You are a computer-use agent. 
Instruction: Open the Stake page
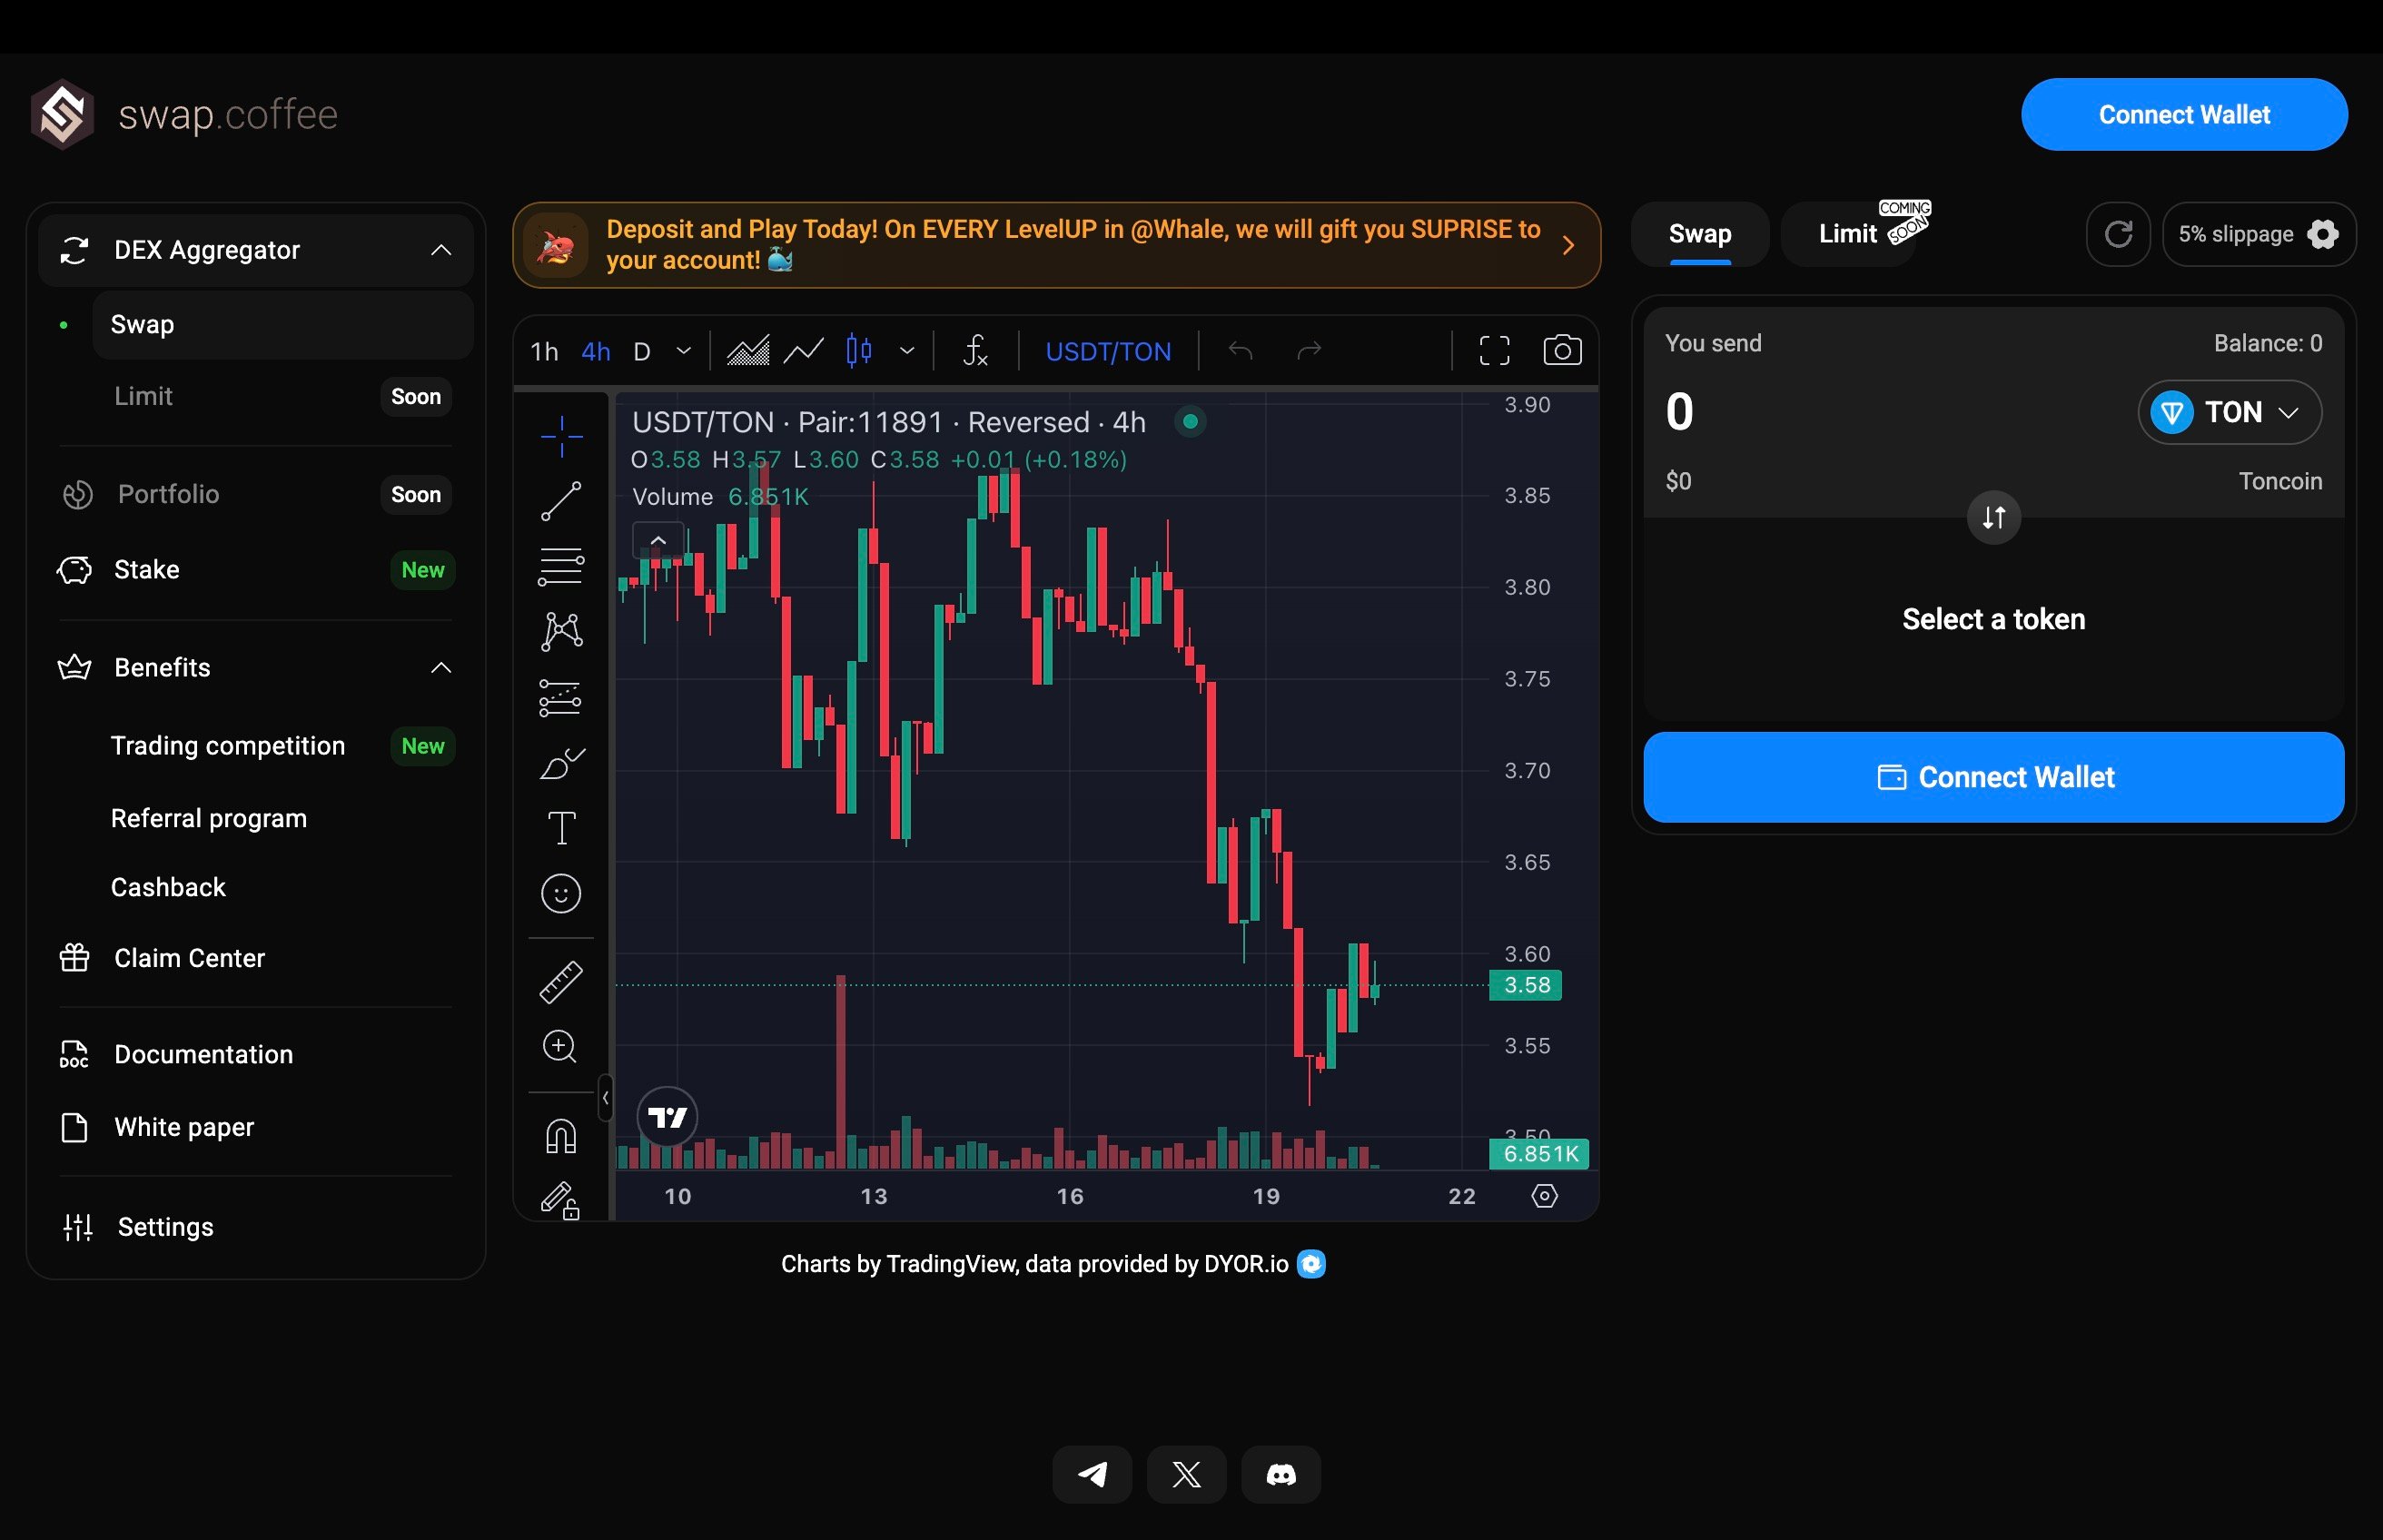coord(256,570)
